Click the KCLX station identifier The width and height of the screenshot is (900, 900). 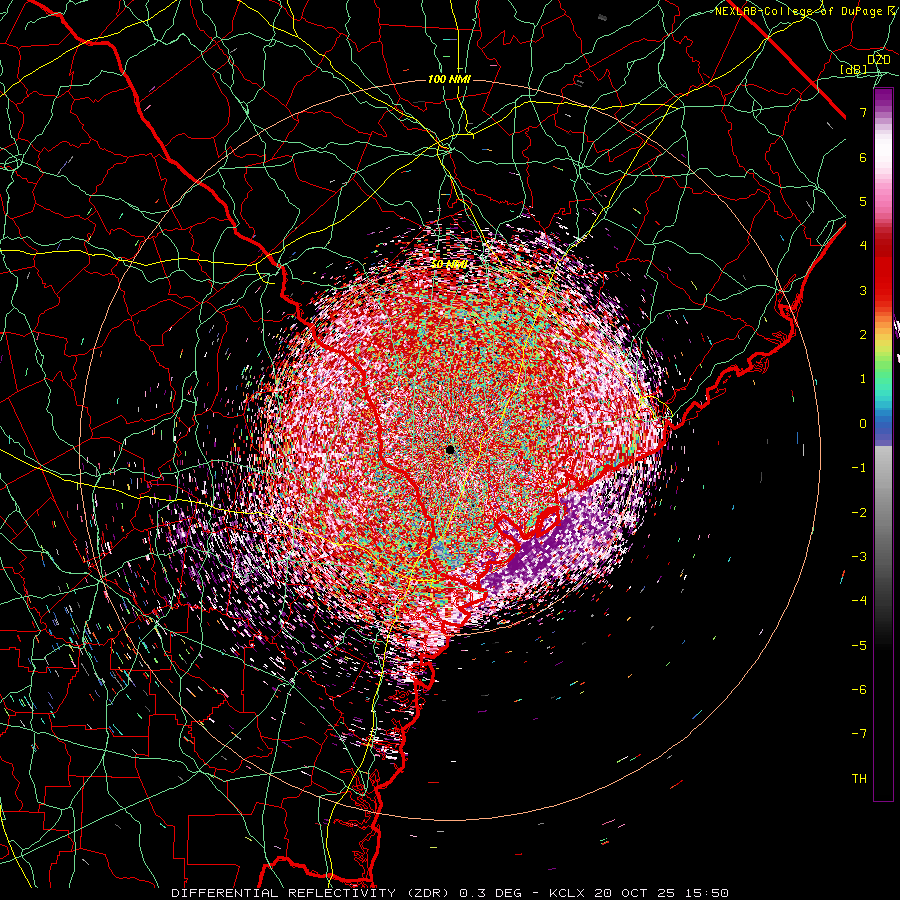tap(569, 893)
